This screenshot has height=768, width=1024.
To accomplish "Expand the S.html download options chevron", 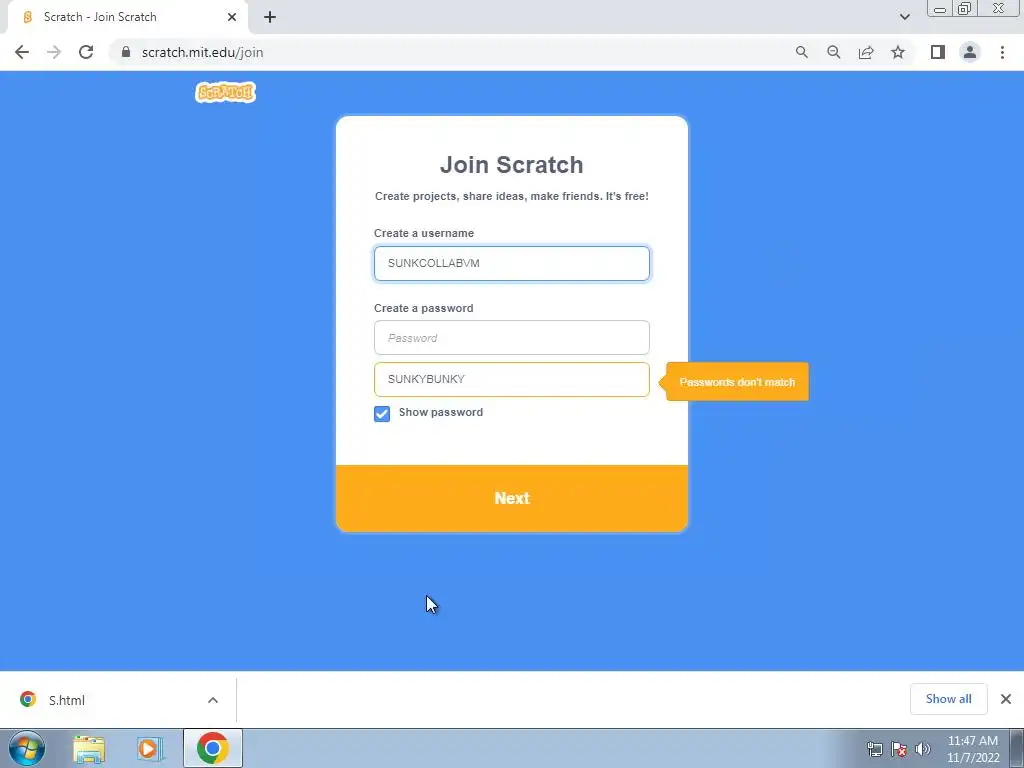I will pos(213,700).
